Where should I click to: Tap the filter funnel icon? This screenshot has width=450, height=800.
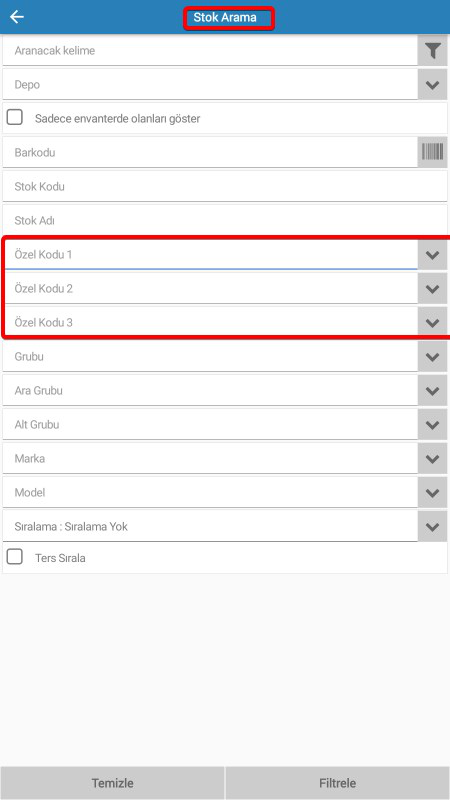pyautogui.click(x=433, y=51)
